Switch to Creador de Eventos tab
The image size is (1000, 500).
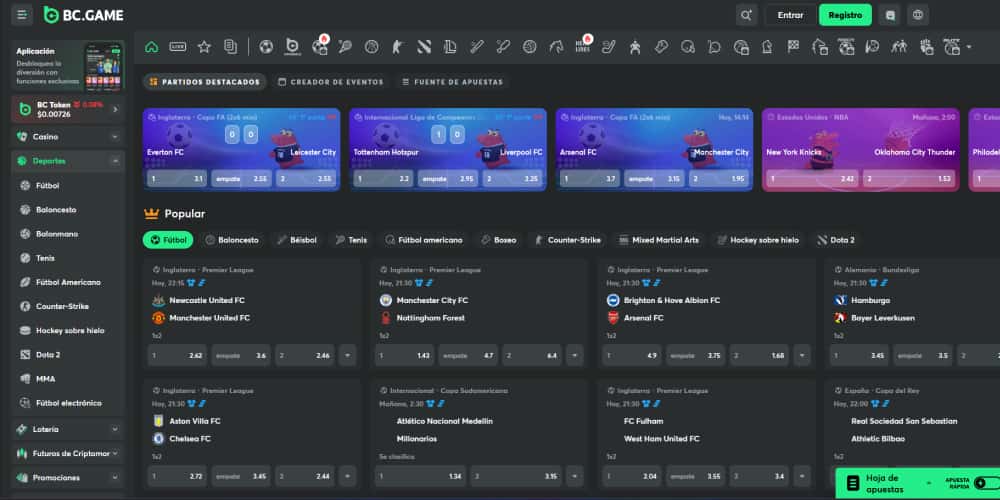click(330, 82)
